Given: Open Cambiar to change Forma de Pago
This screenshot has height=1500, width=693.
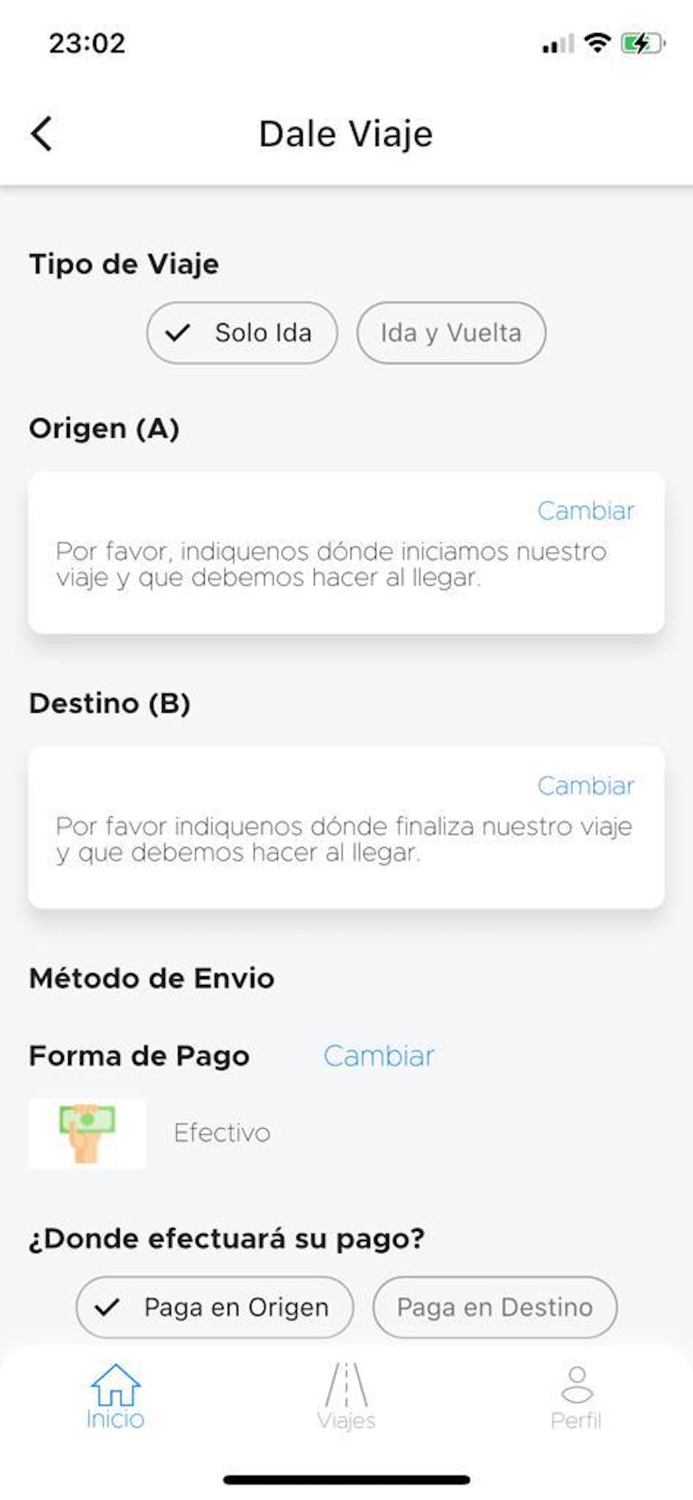Looking at the screenshot, I should [x=378, y=1056].
